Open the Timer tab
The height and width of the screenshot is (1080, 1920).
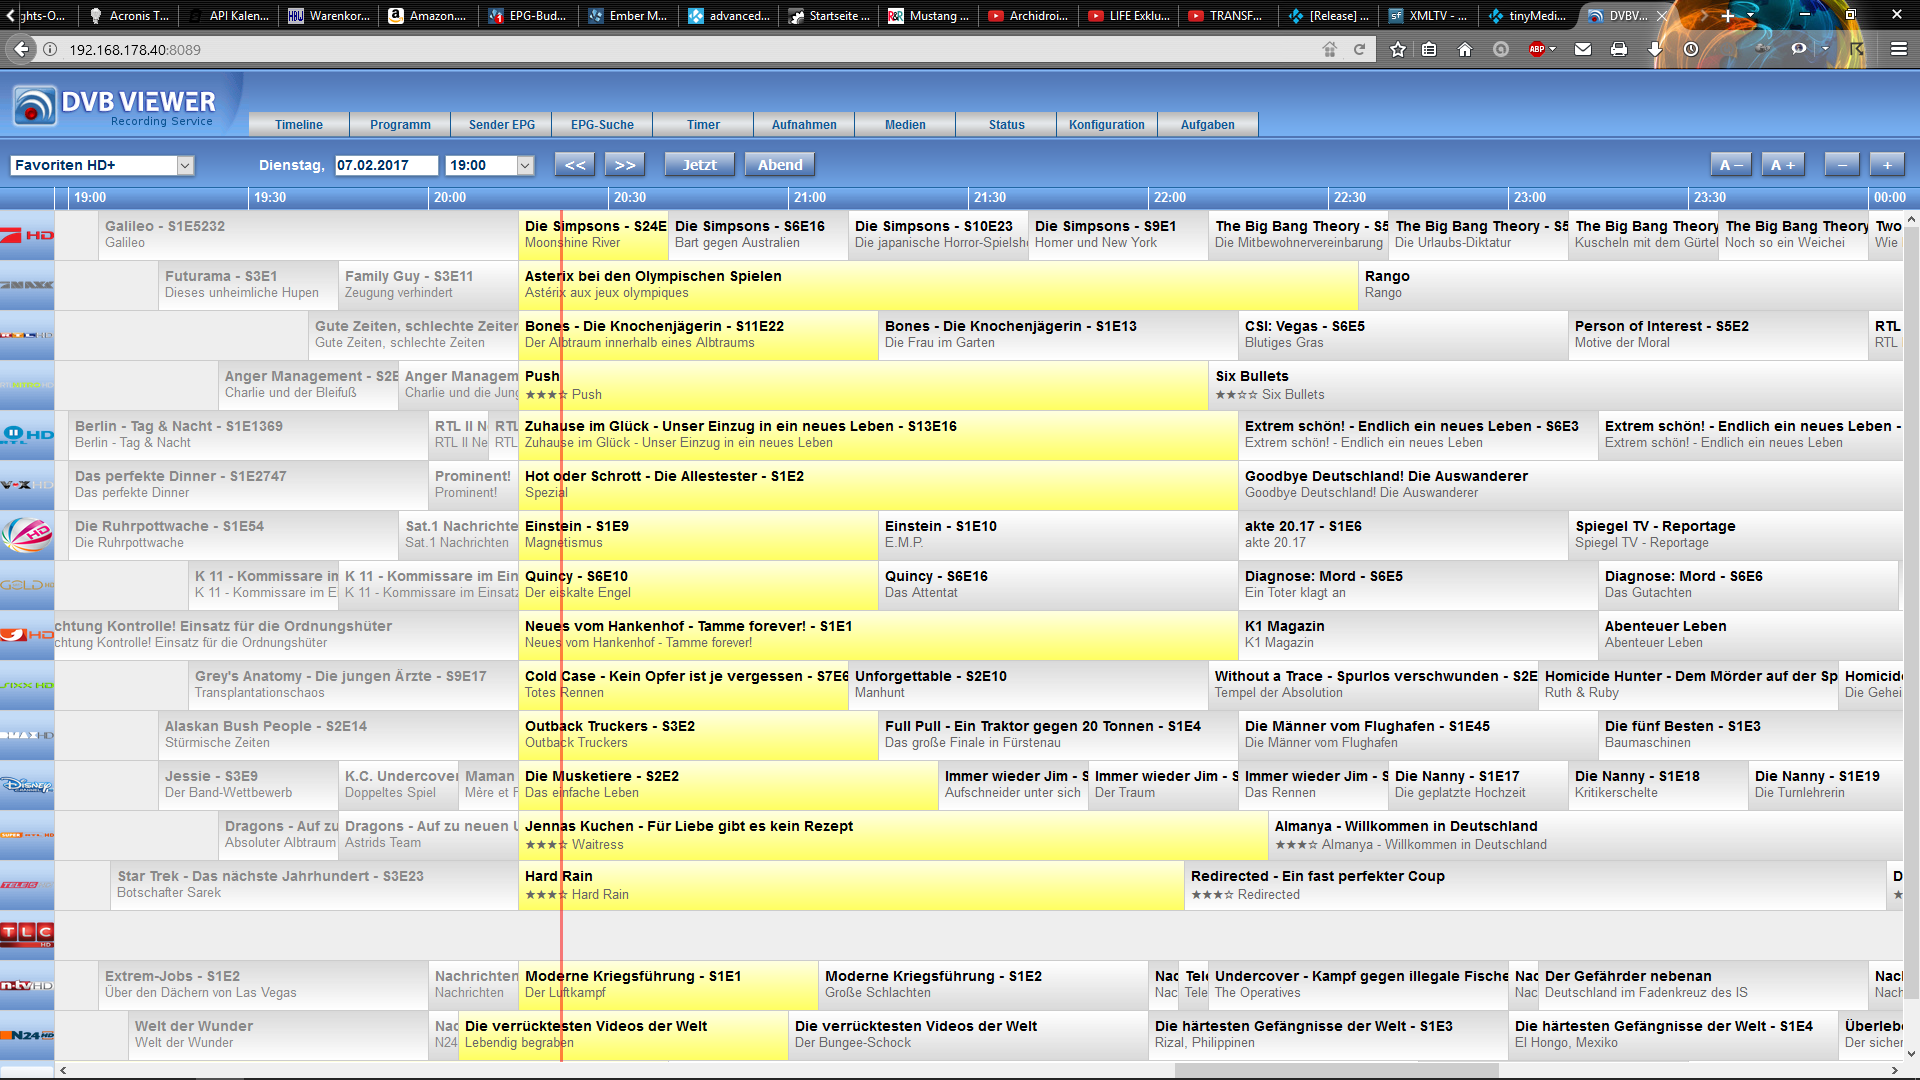pyautogui.click(x=703, y=125)
